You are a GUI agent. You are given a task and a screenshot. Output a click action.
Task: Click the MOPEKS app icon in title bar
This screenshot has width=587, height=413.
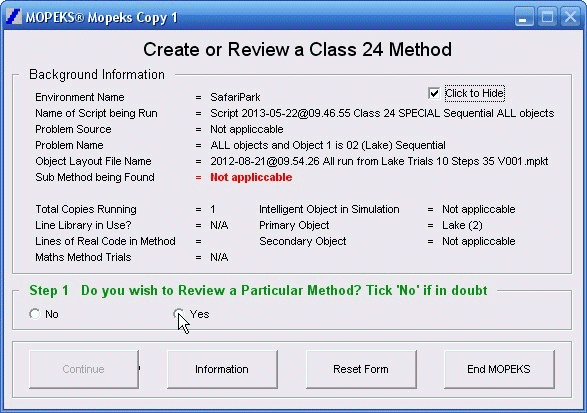coord(14,17)
